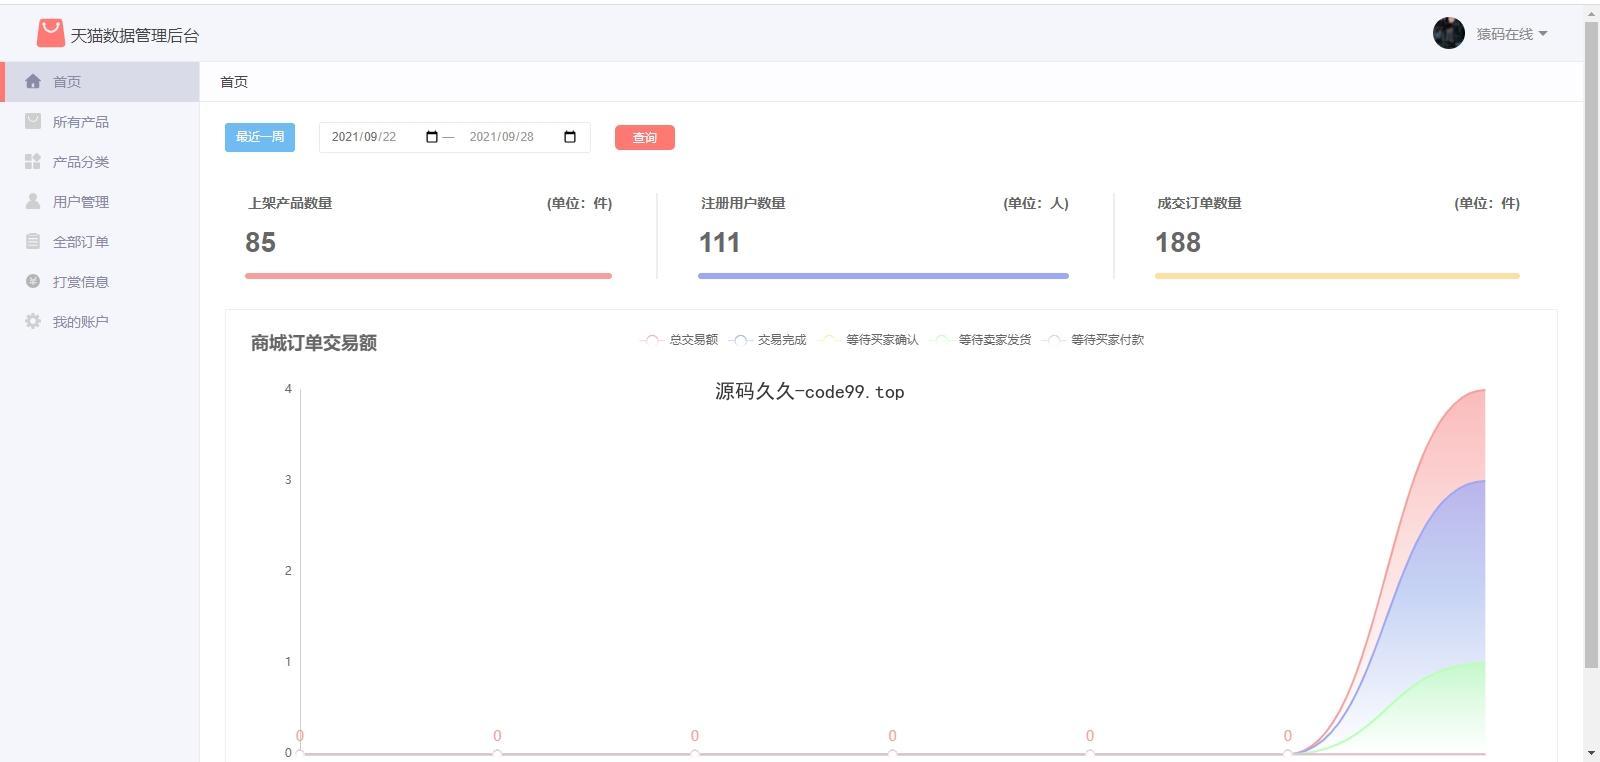The image size is (1600, 762).
Task: Click the 上架产品数量 label
Action: coord(290,203)
